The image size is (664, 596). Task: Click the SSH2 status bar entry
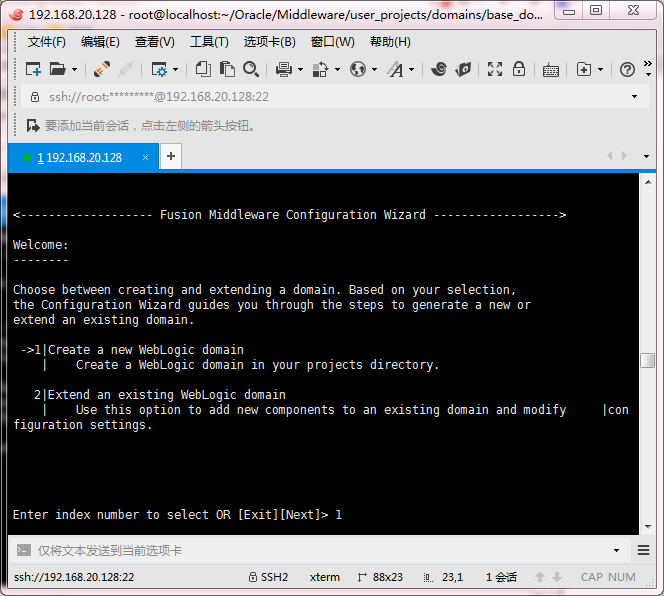268,577
